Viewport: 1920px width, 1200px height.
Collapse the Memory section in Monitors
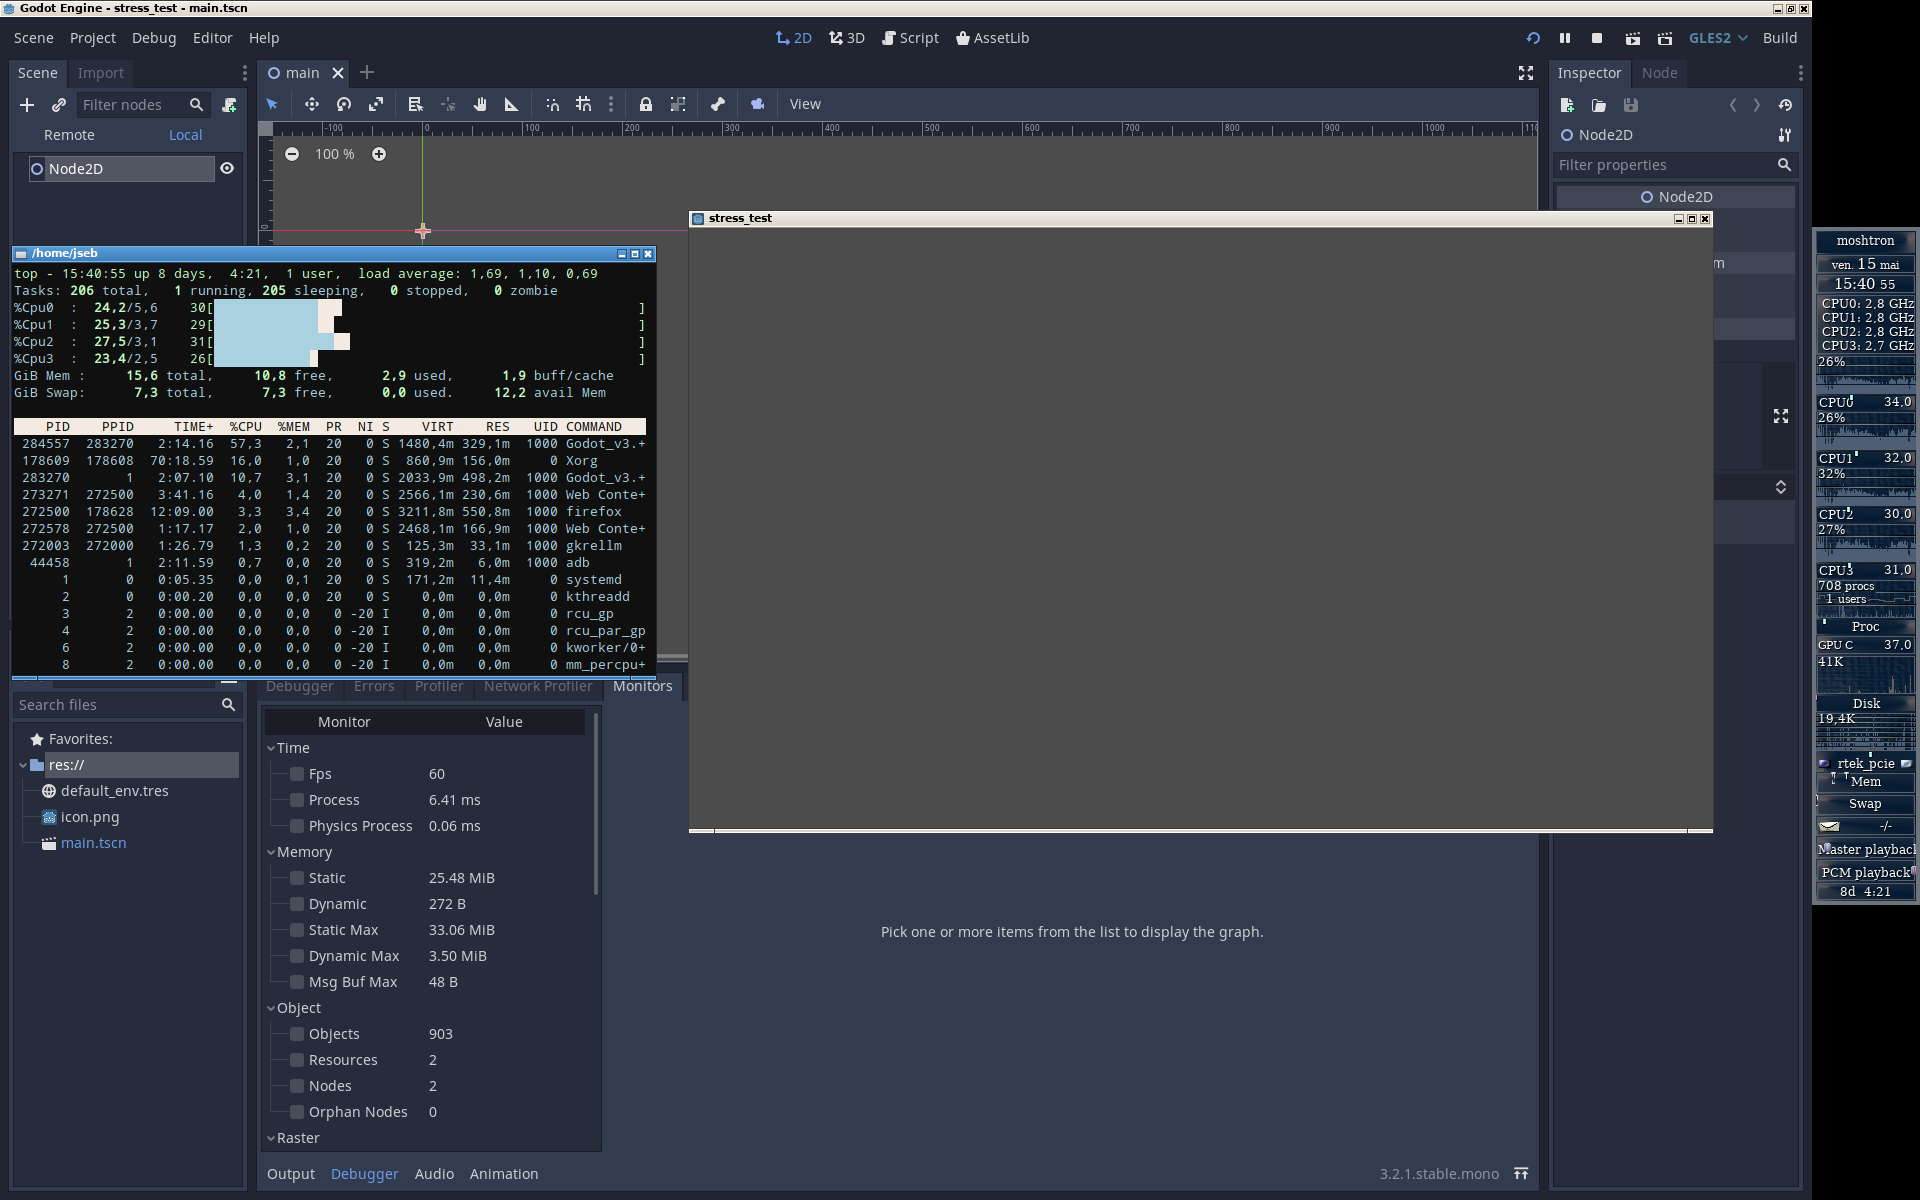click(x=270, y=852)
